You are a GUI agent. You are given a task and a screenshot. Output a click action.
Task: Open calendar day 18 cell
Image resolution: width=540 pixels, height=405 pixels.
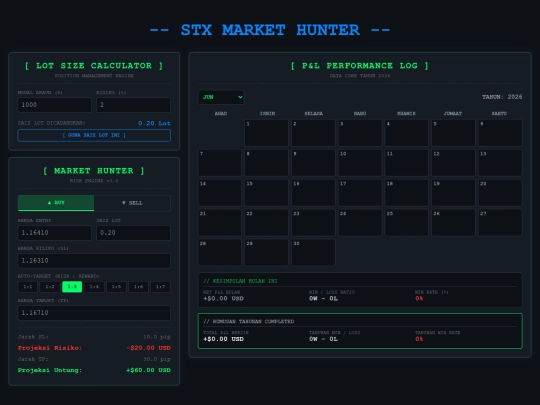[x=407, y=193]
